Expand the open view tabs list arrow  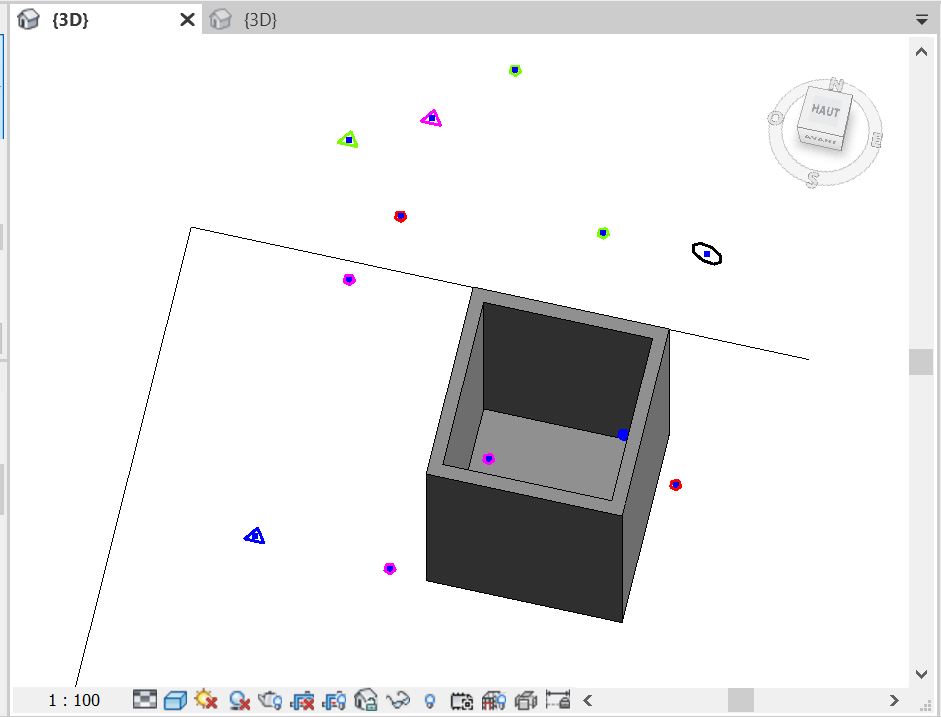(x=921, y=19)
